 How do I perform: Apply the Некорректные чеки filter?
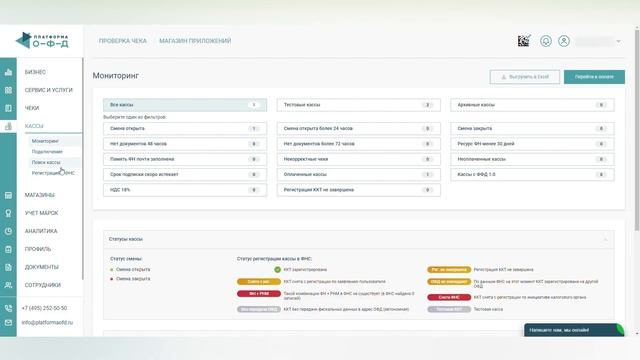coord(359,159)
